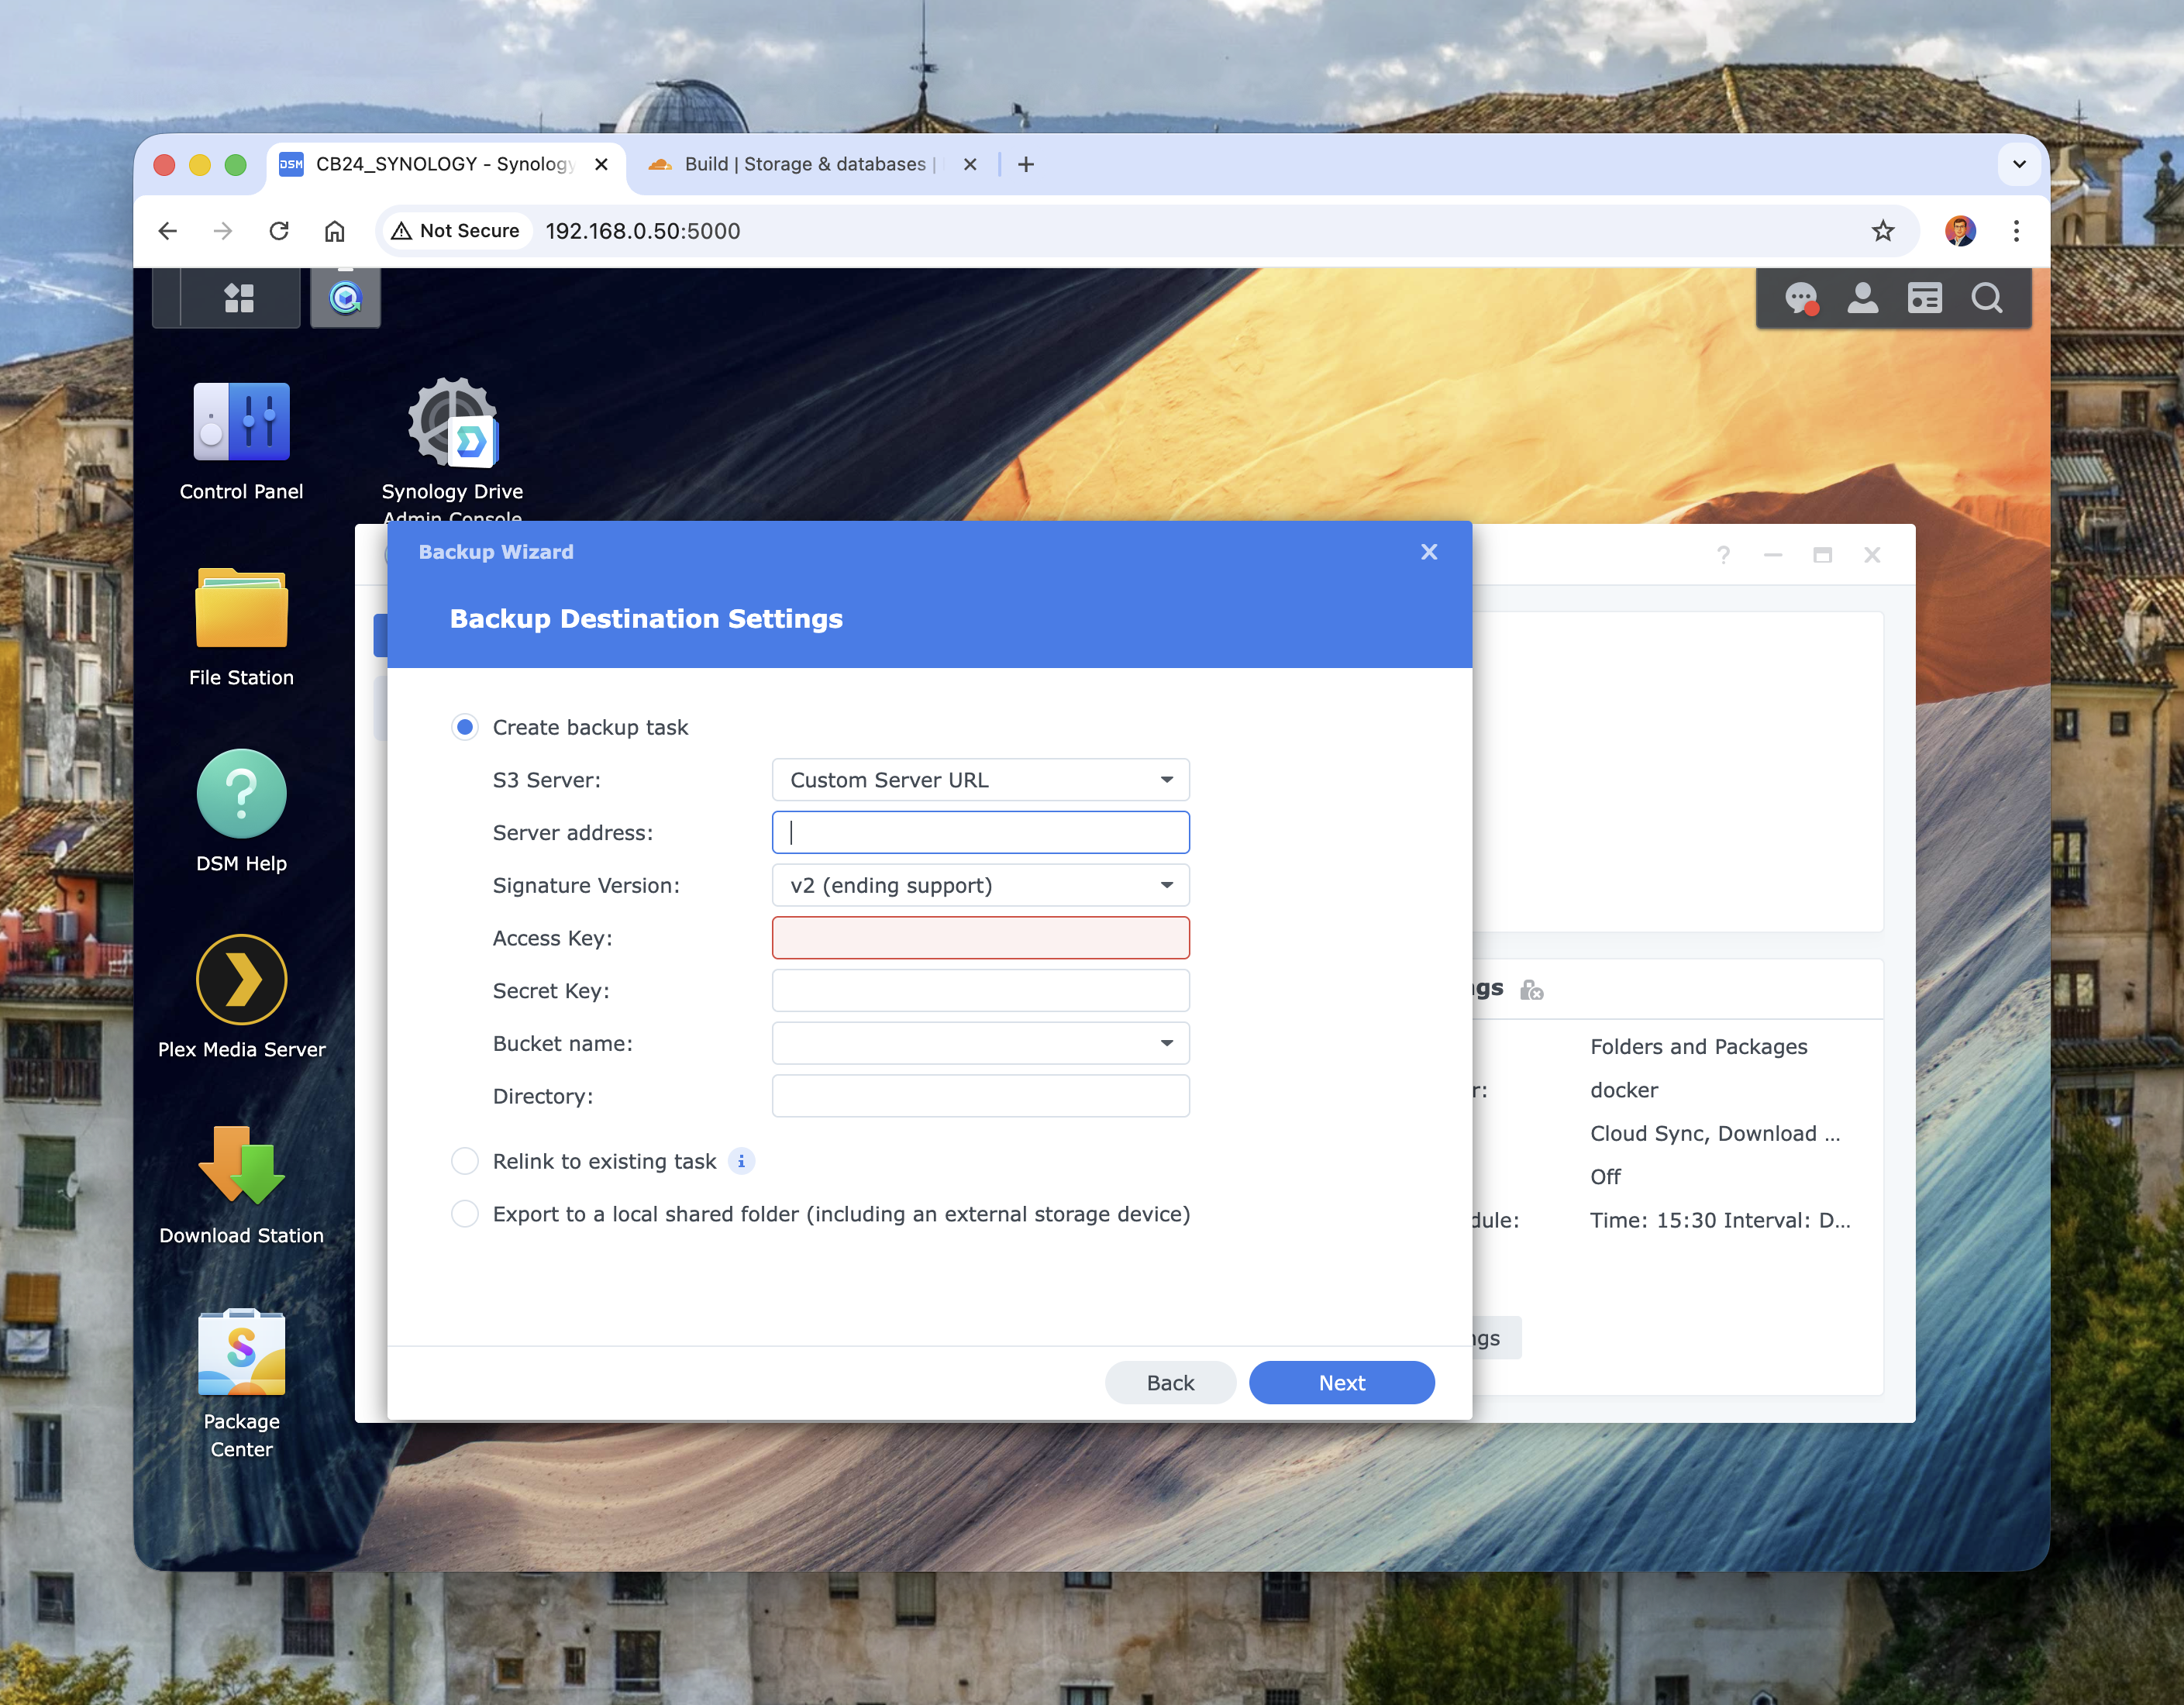Click the Back button

1169,1382
